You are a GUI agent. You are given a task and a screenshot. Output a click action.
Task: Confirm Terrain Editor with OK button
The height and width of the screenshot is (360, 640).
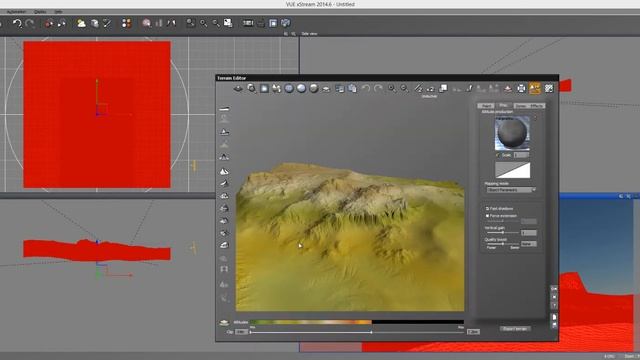tap(554, 289)
